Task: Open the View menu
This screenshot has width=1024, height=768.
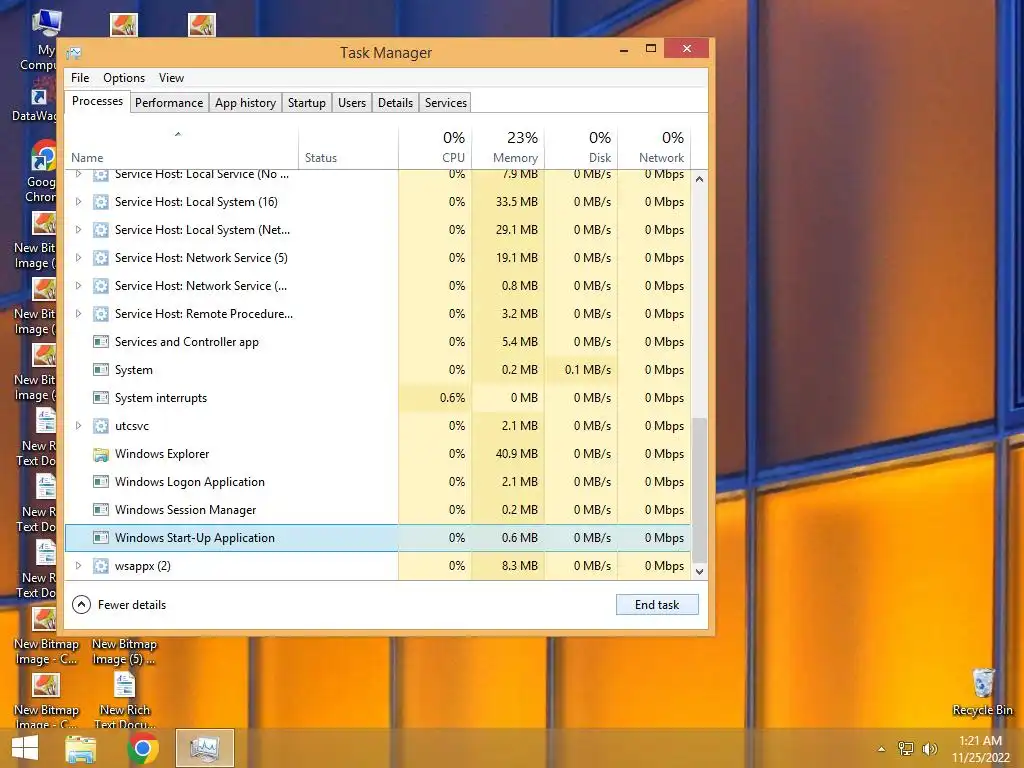Action: 171,78
